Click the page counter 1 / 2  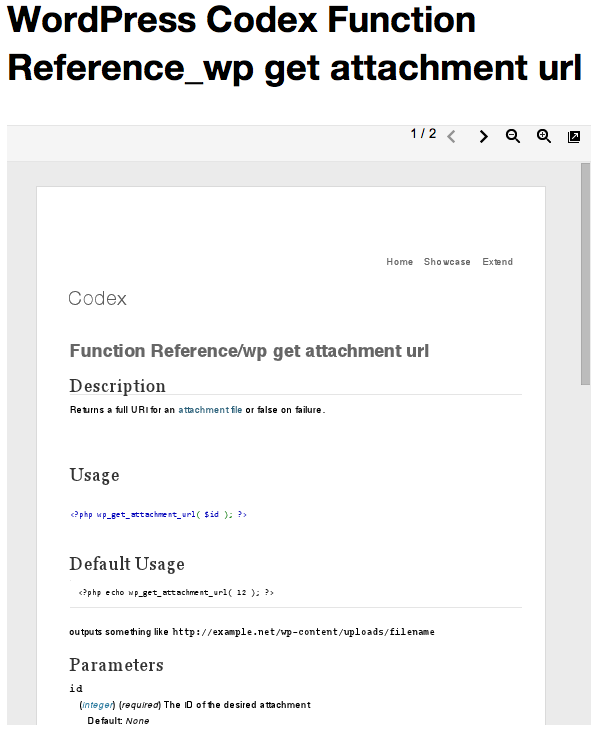(423, 134)
